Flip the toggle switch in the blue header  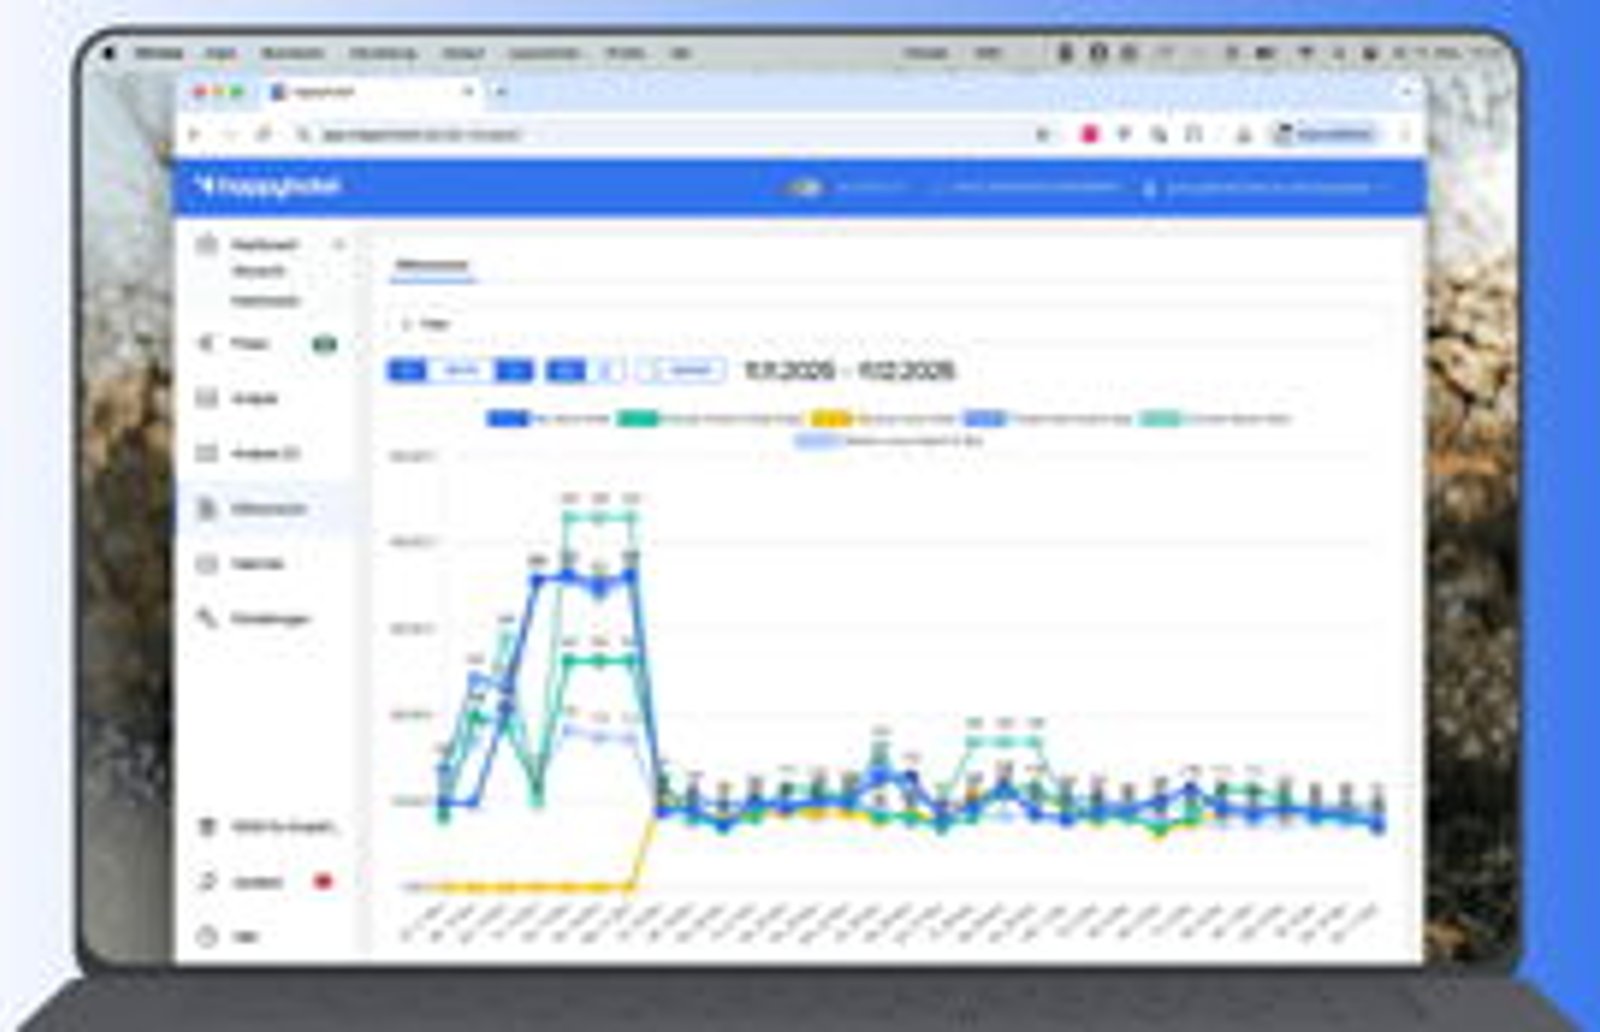[x=803, y=187]
